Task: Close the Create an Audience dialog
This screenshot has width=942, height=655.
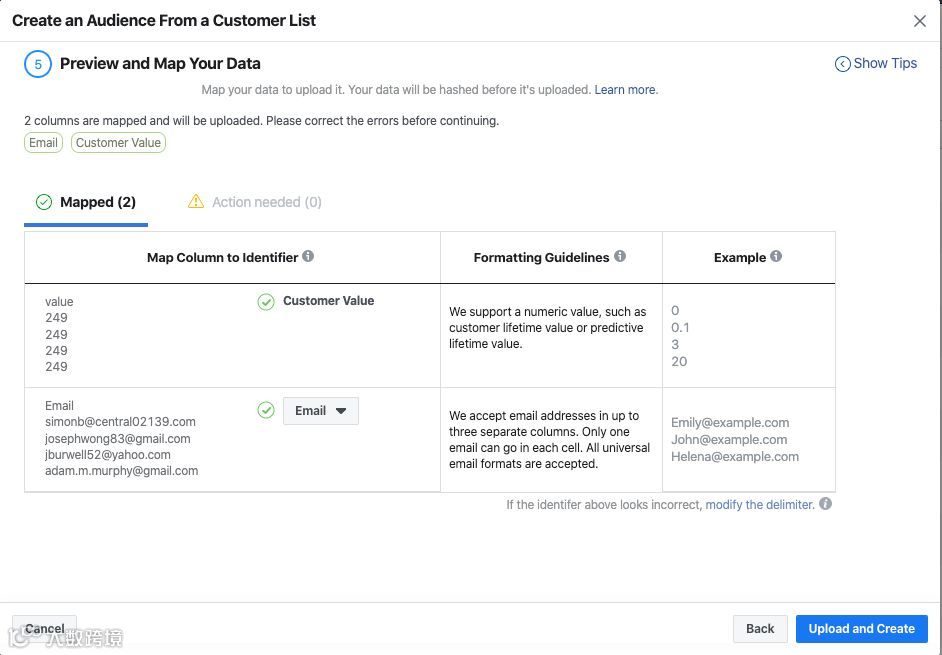Action: point(920,21)
